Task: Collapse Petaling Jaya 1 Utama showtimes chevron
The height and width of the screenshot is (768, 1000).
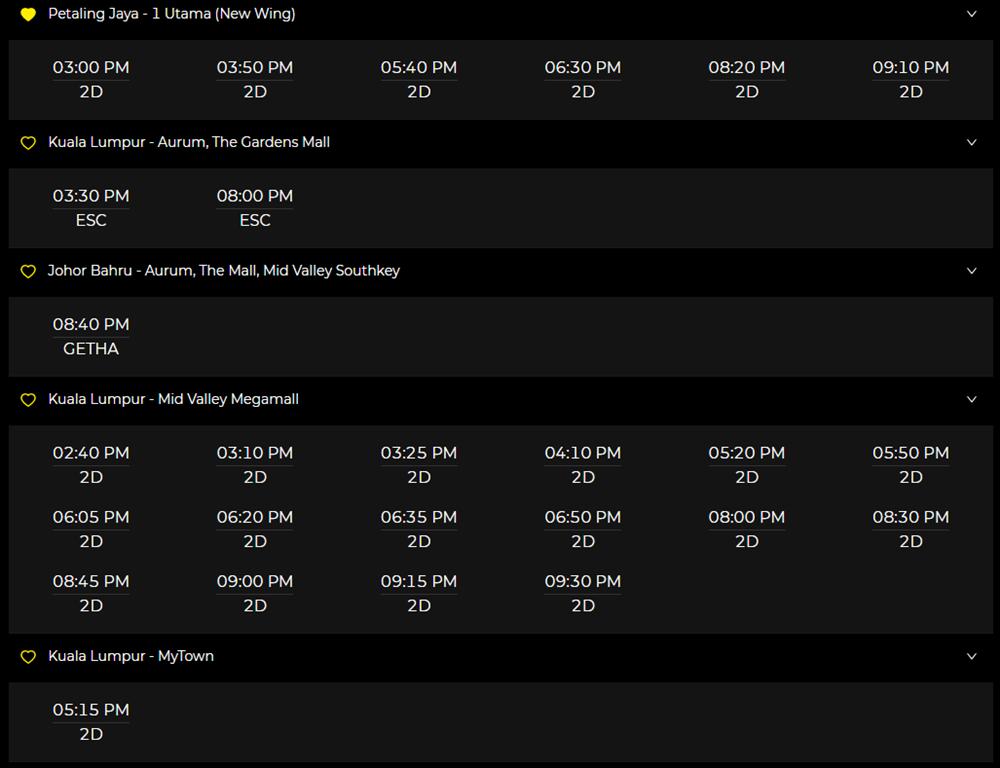Action: (971, 14)
